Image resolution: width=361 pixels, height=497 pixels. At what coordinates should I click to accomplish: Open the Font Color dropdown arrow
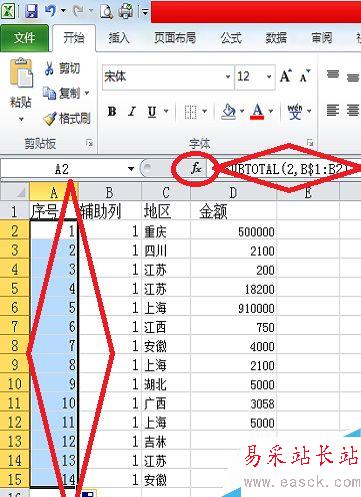(271, 111)
